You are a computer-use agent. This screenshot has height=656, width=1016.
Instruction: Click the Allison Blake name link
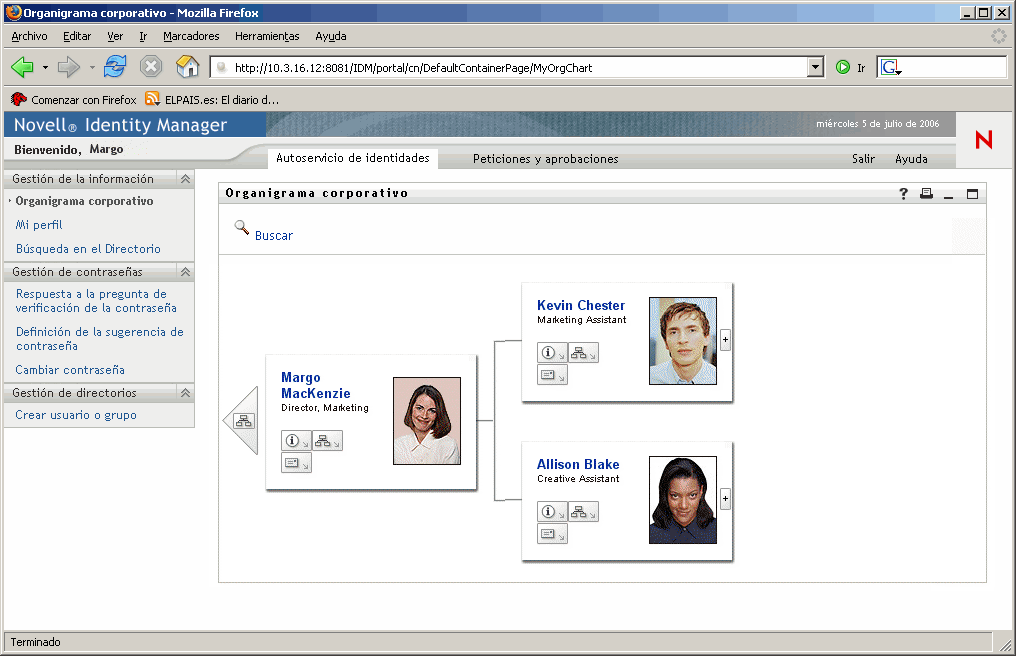tap(578, 464)
